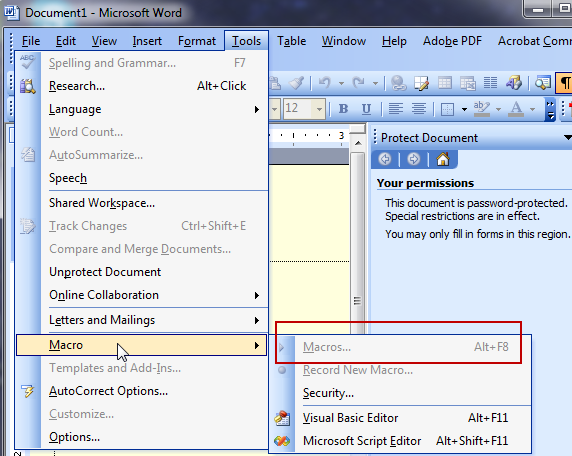Screen dimensions: 572x456
Task: Toggle align left paragraph button
Action: 396,109
